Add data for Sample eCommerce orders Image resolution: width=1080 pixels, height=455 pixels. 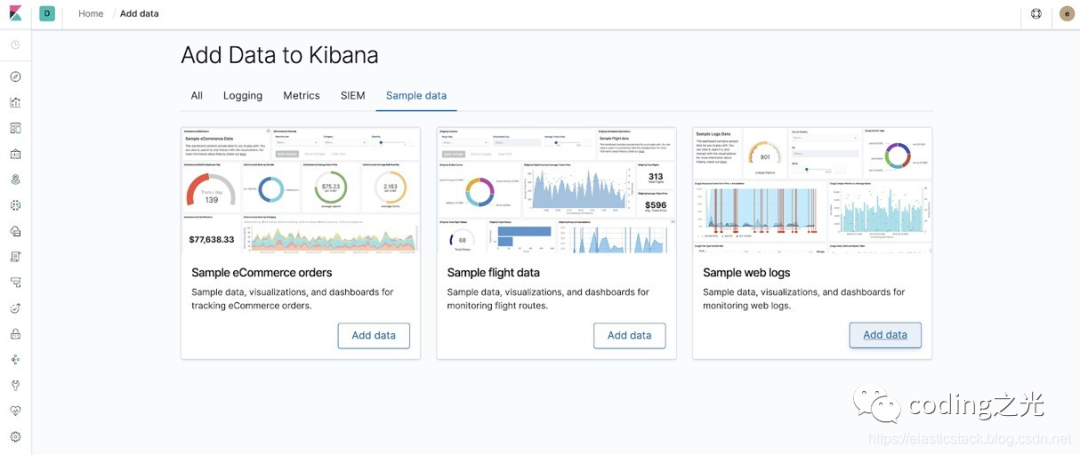coord(374,335)
